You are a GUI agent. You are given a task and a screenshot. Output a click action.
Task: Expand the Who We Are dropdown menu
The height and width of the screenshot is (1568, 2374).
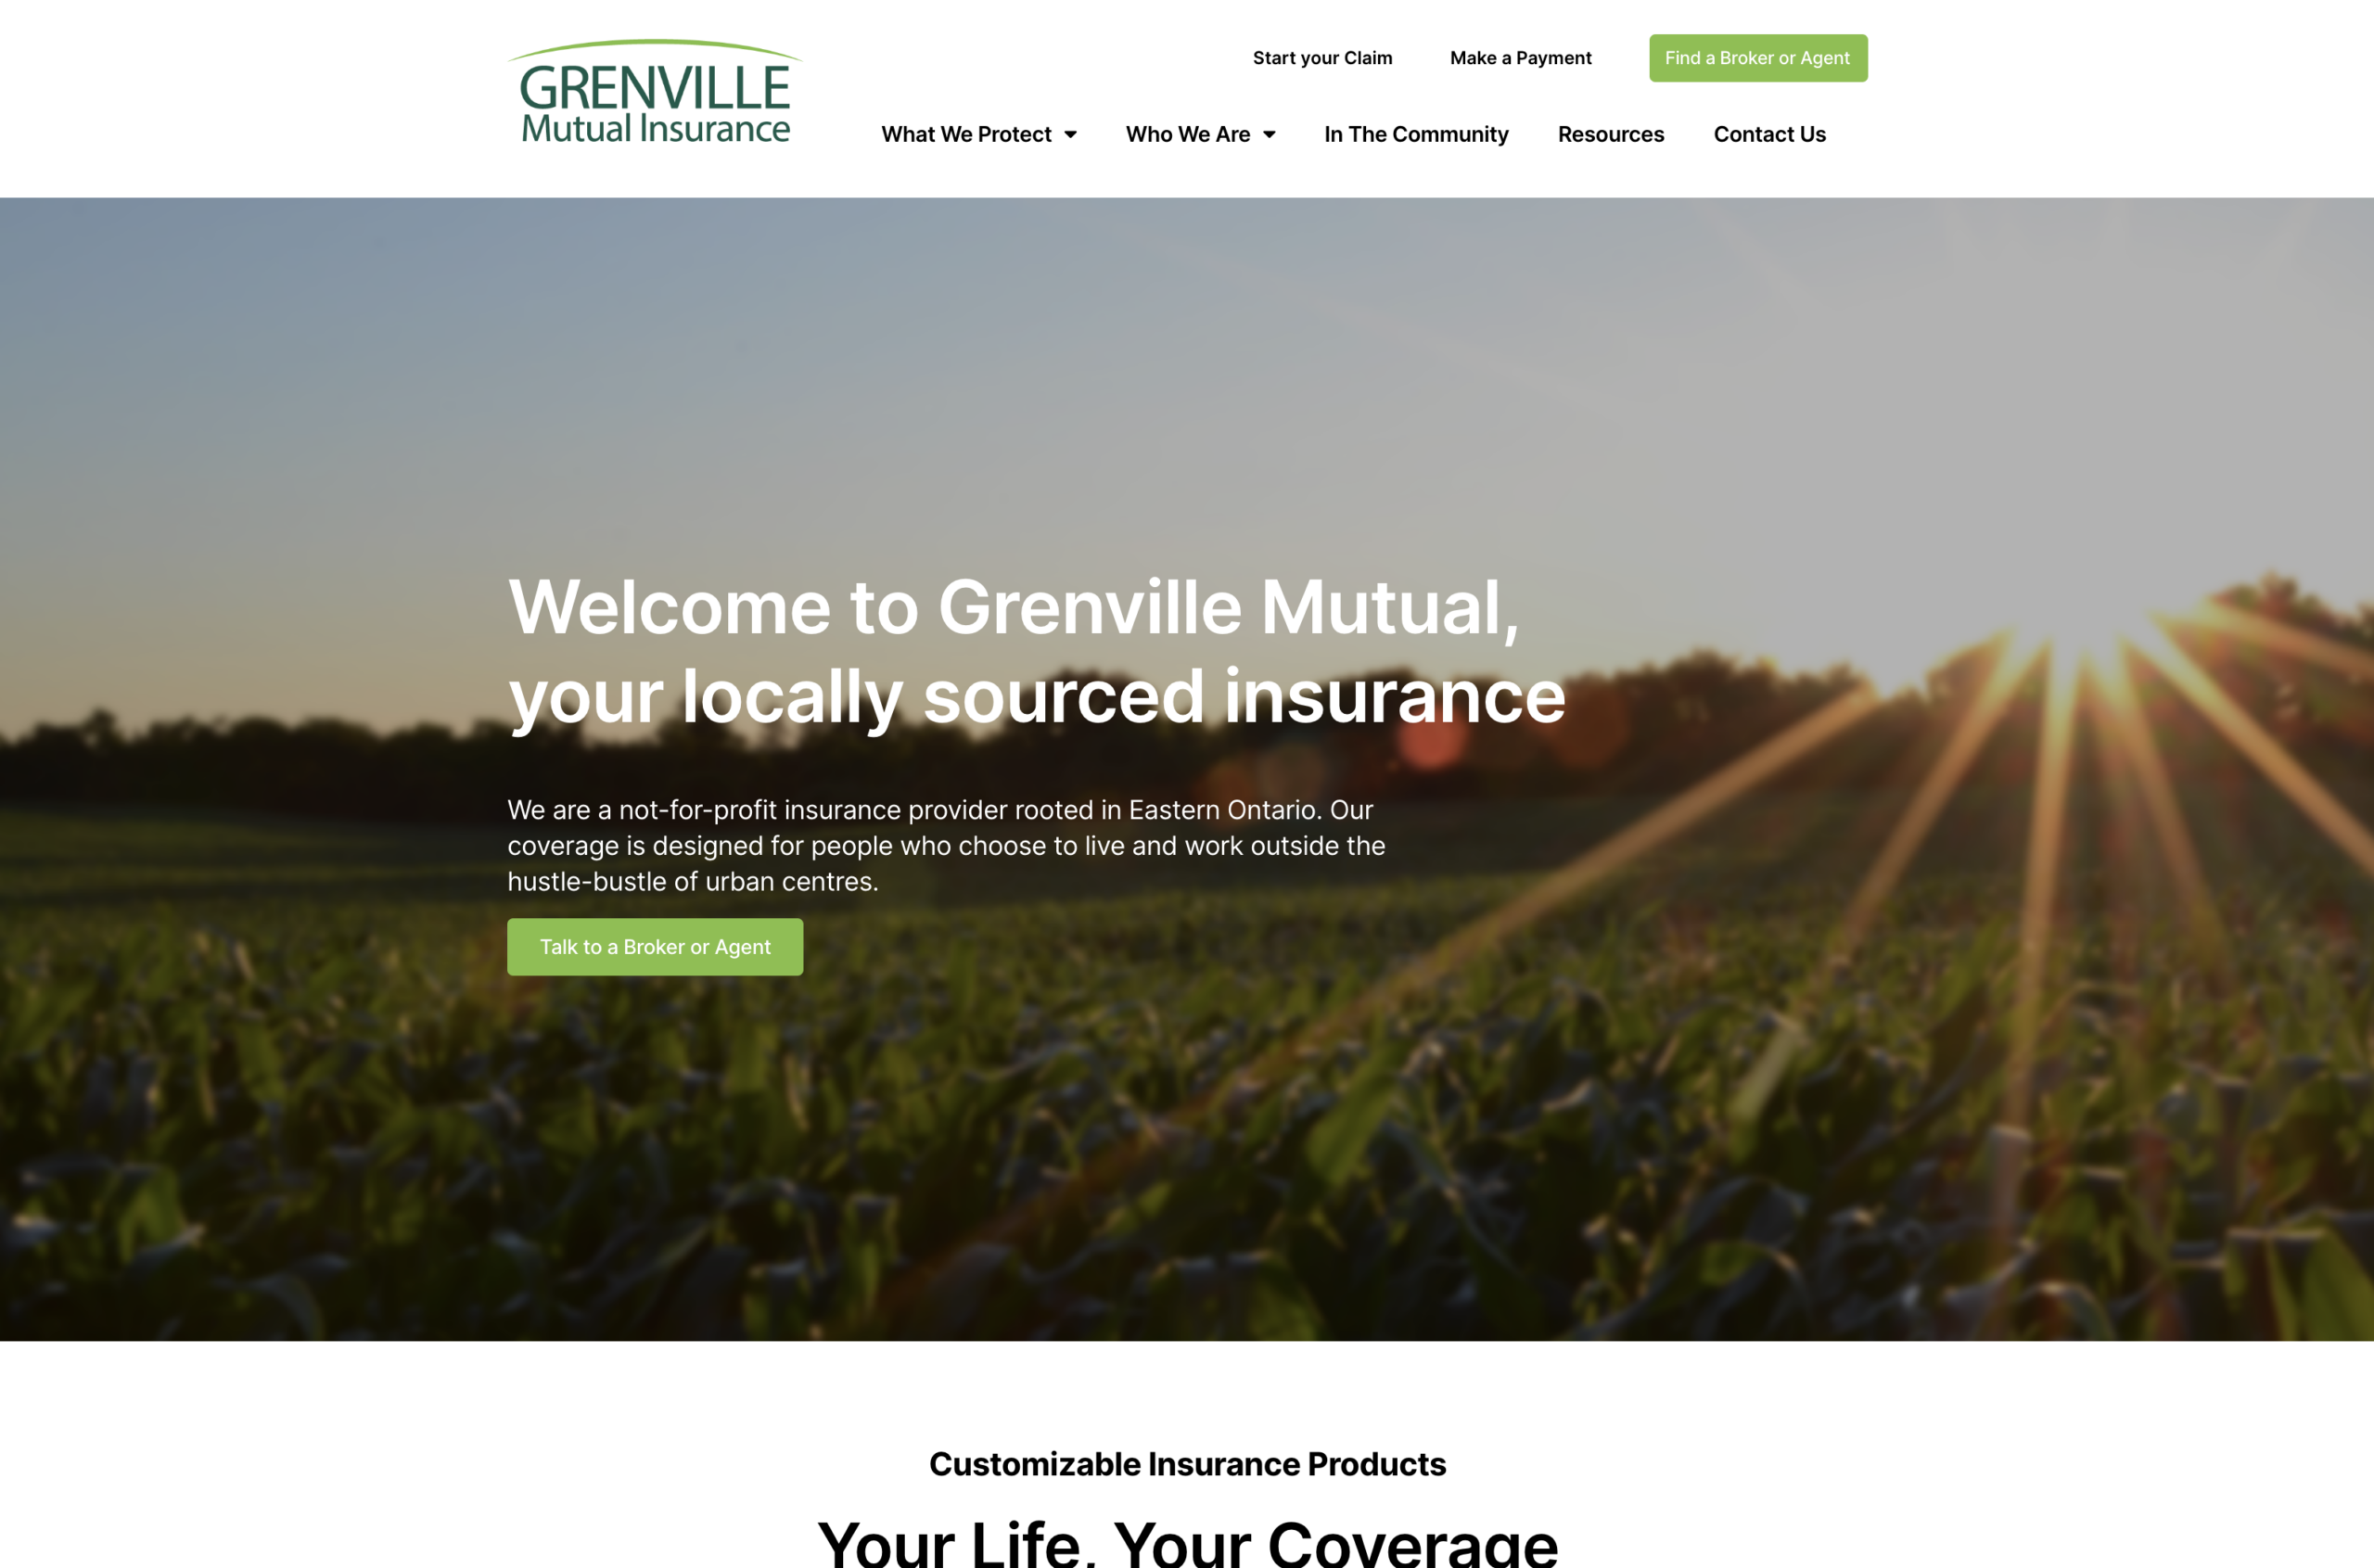coord(1198,133)
